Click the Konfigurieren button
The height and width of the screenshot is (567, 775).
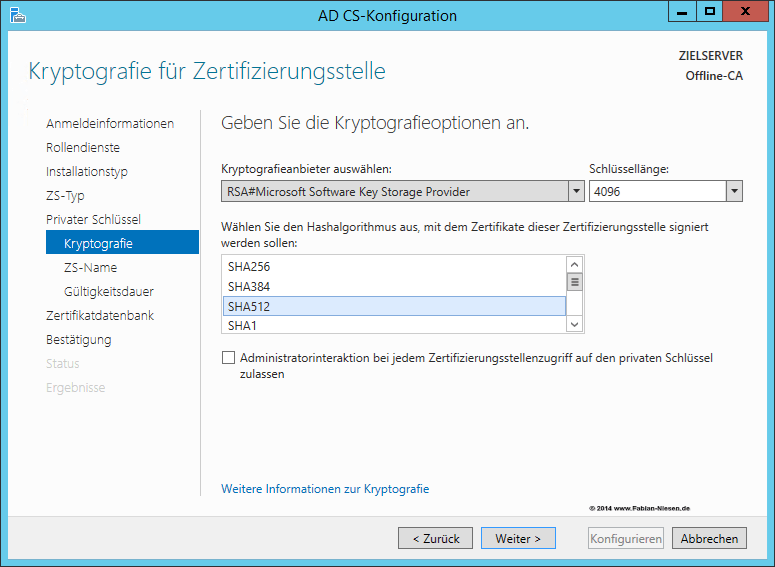click(626, 538)
